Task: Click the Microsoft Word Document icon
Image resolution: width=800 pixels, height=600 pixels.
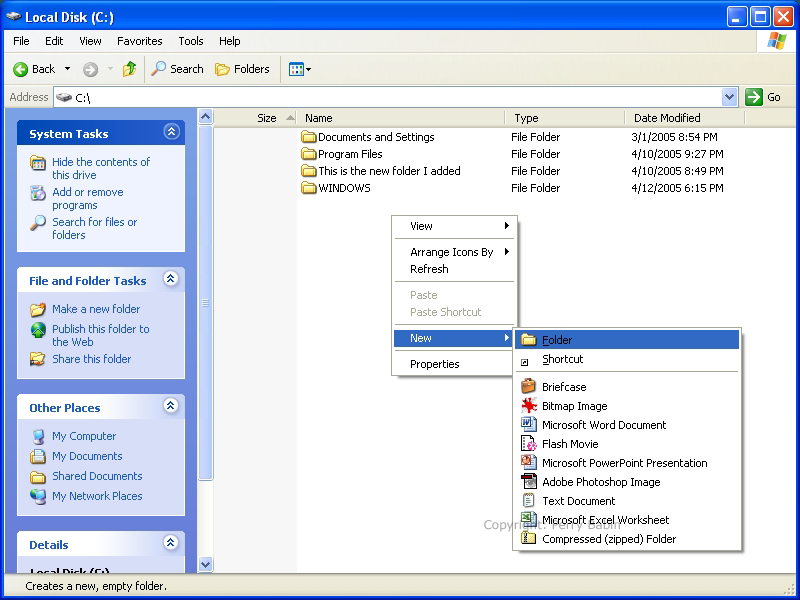Action: tap(529, 424)
